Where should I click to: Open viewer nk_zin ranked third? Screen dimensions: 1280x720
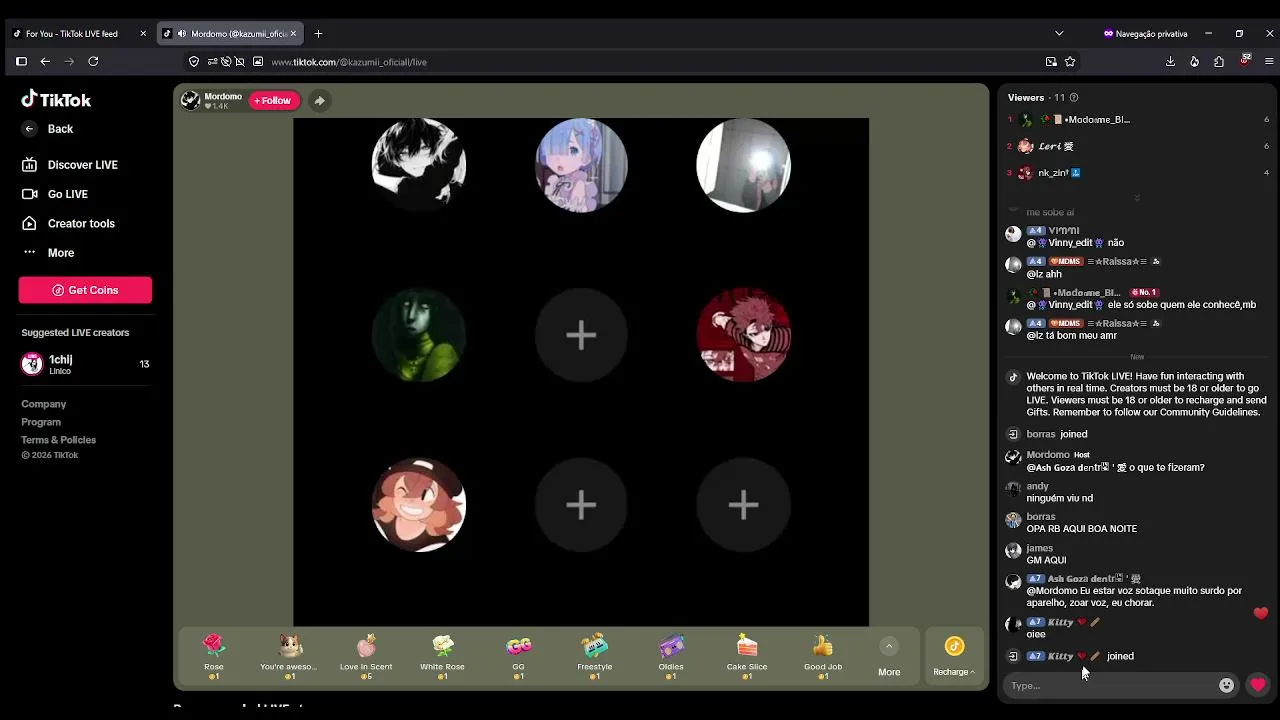click(x=1137, y=173)
